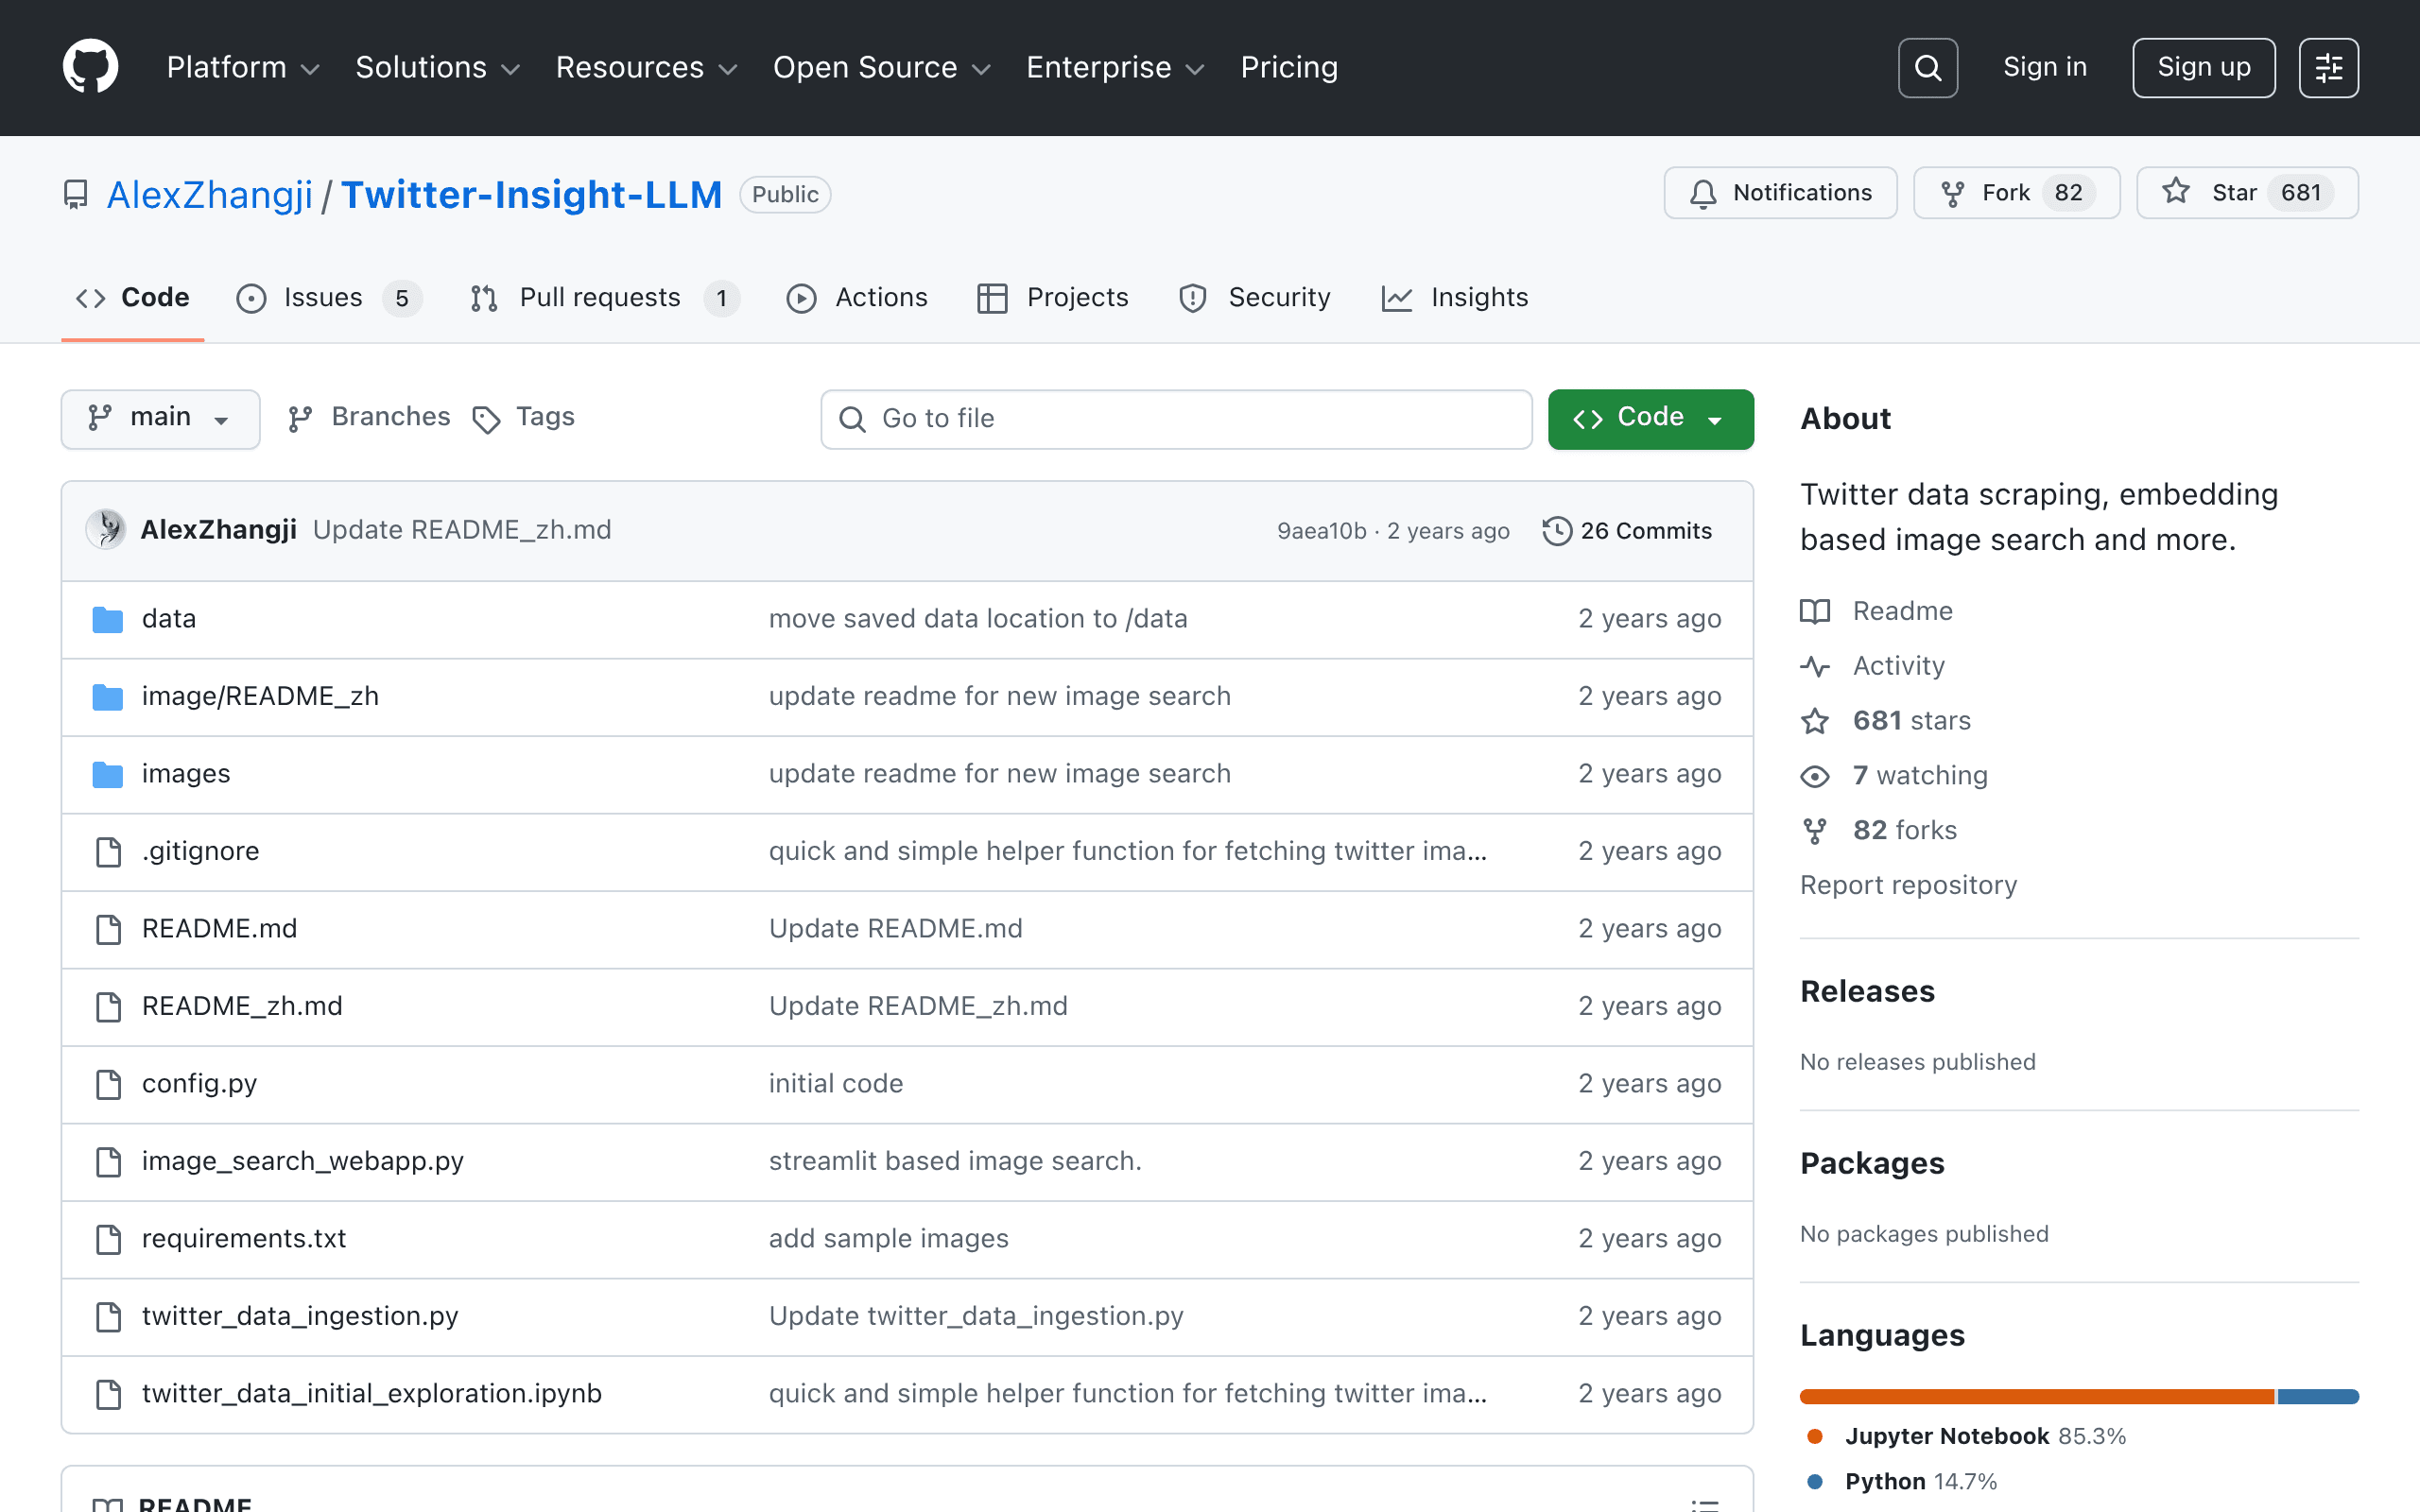This screenshot has height=1512, width=2420.
Task: Click the Actions play icon
Action: tap(801, 298)
